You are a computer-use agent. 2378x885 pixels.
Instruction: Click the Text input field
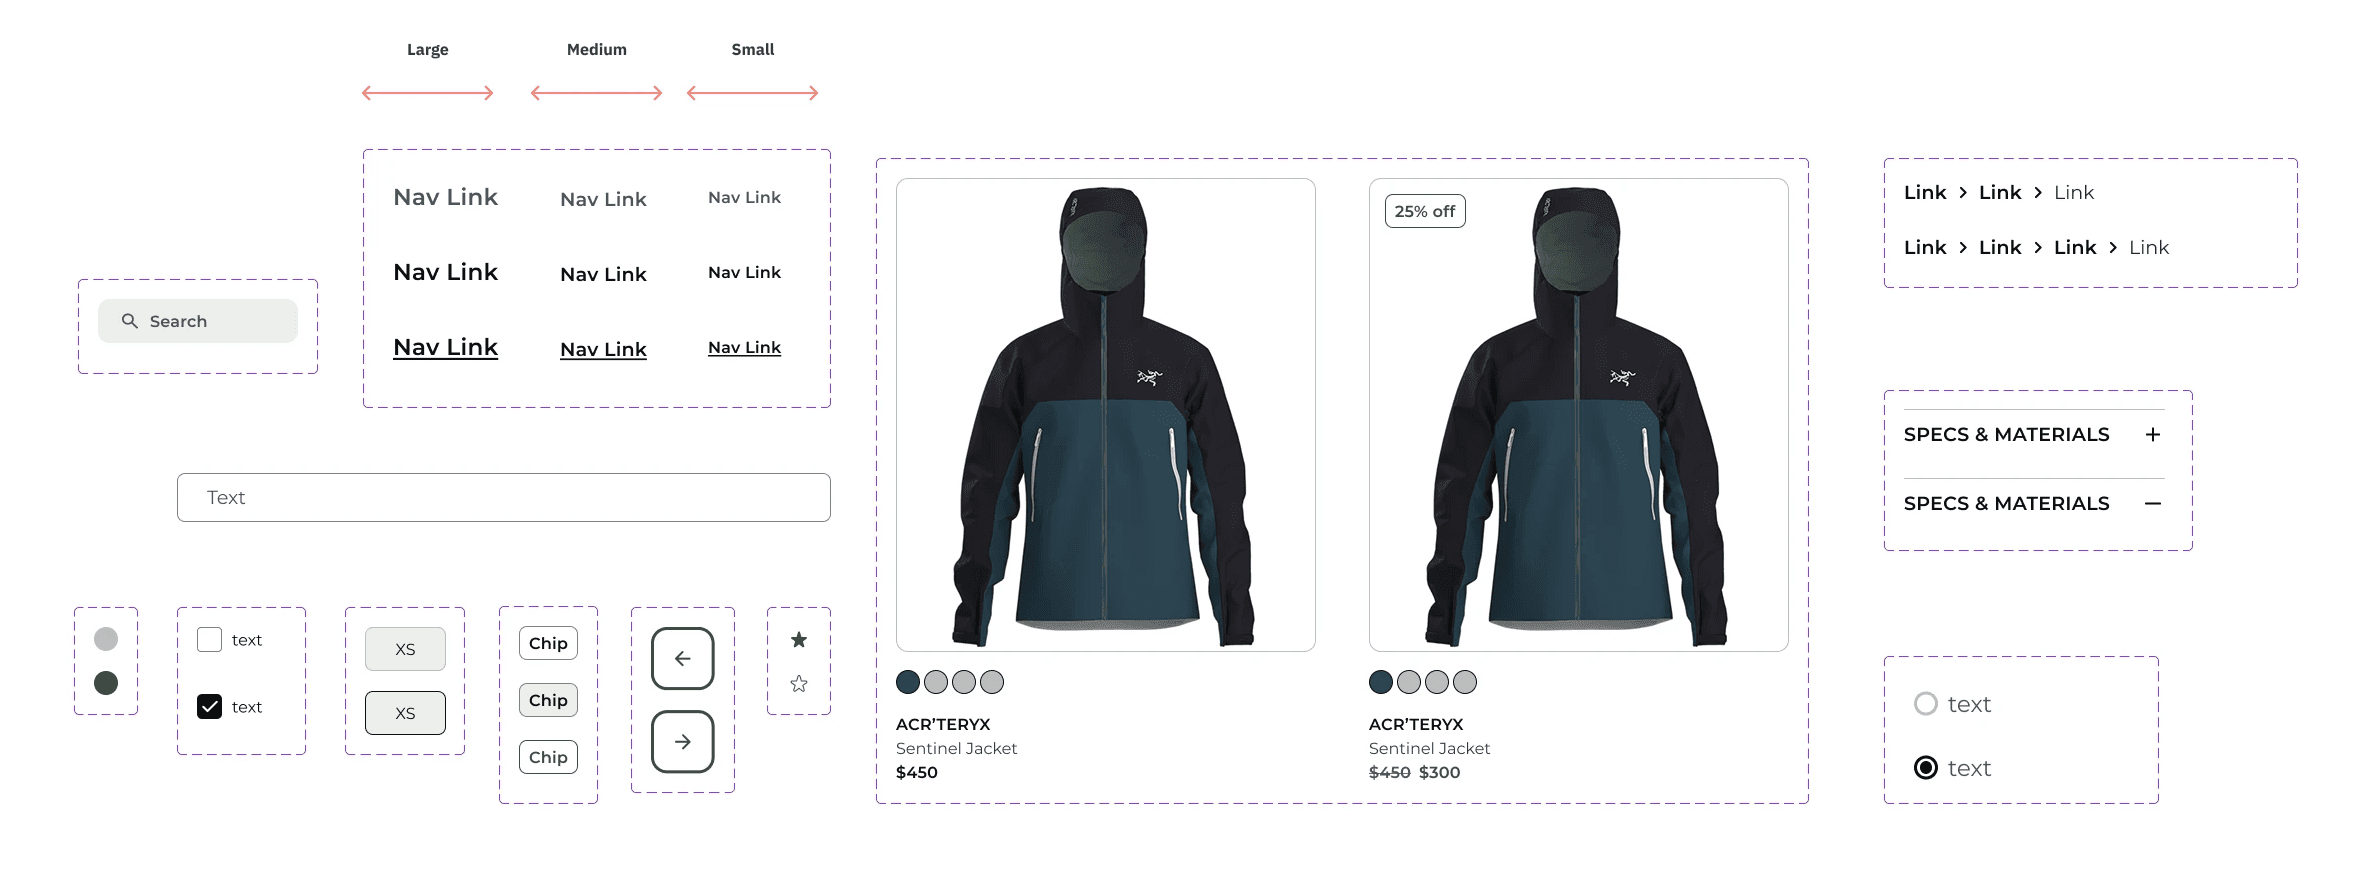[504, 497]
